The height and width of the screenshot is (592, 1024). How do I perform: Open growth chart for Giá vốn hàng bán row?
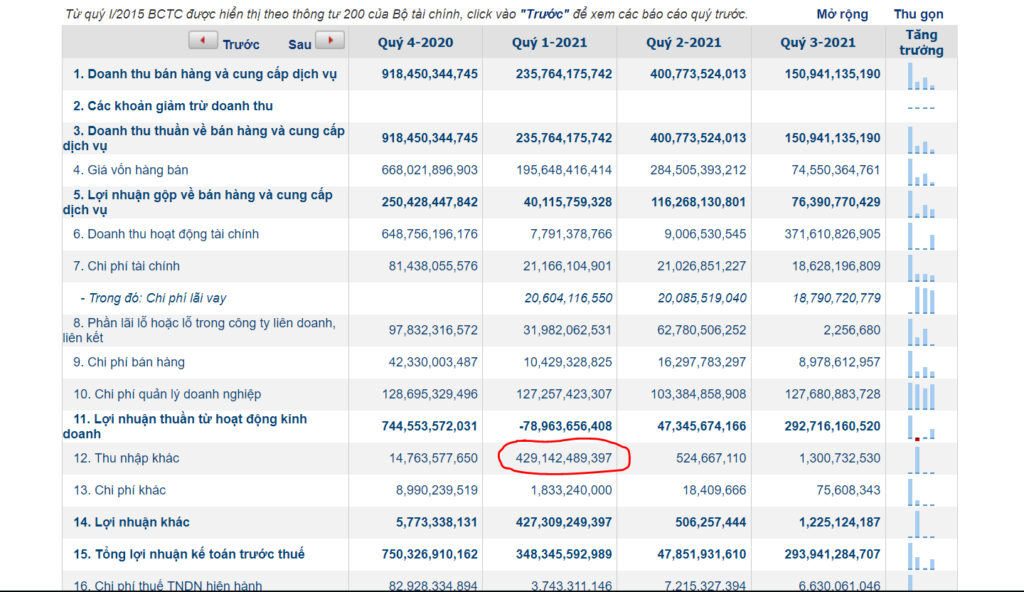tap(921, 172)
